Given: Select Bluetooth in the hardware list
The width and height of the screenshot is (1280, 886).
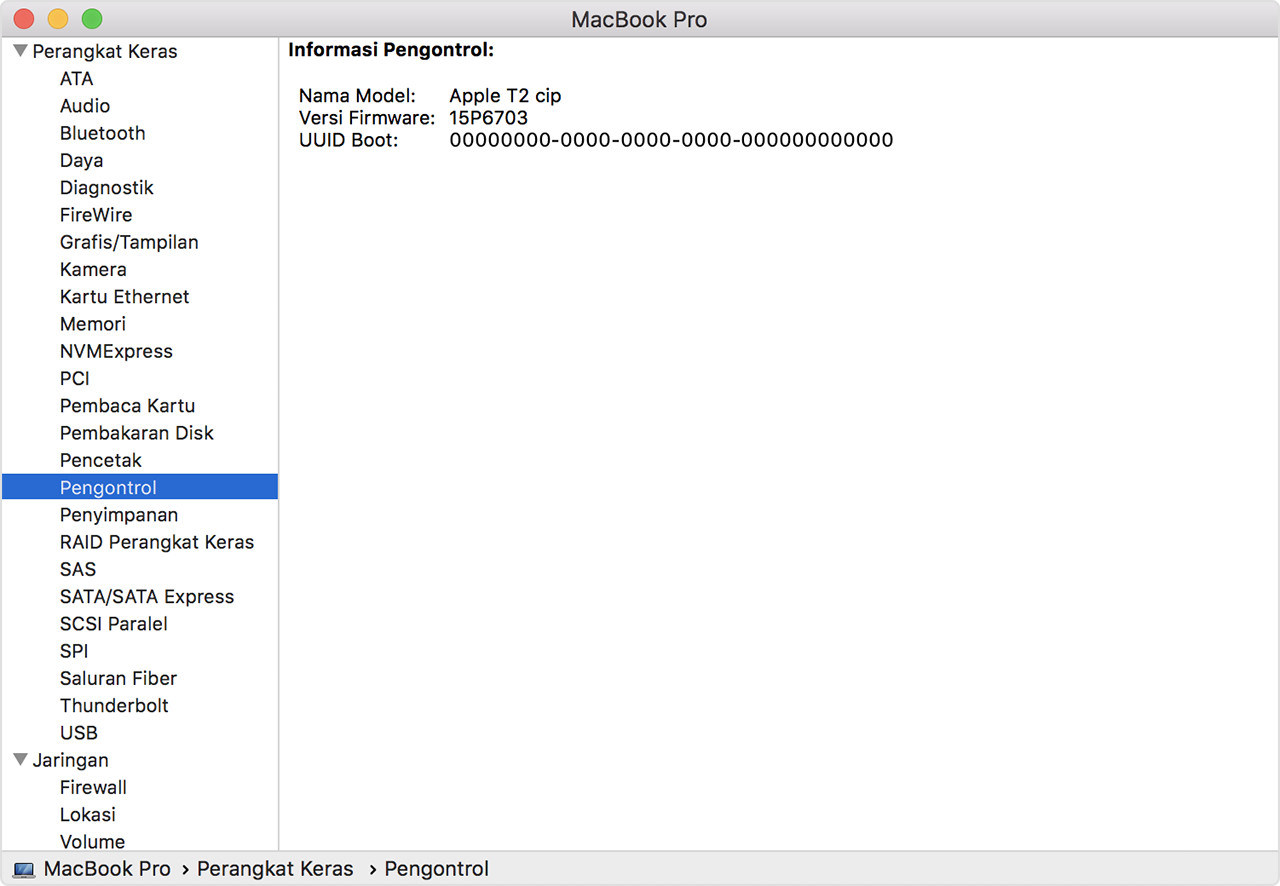Looking at the screenshot, I should point(102,133).
